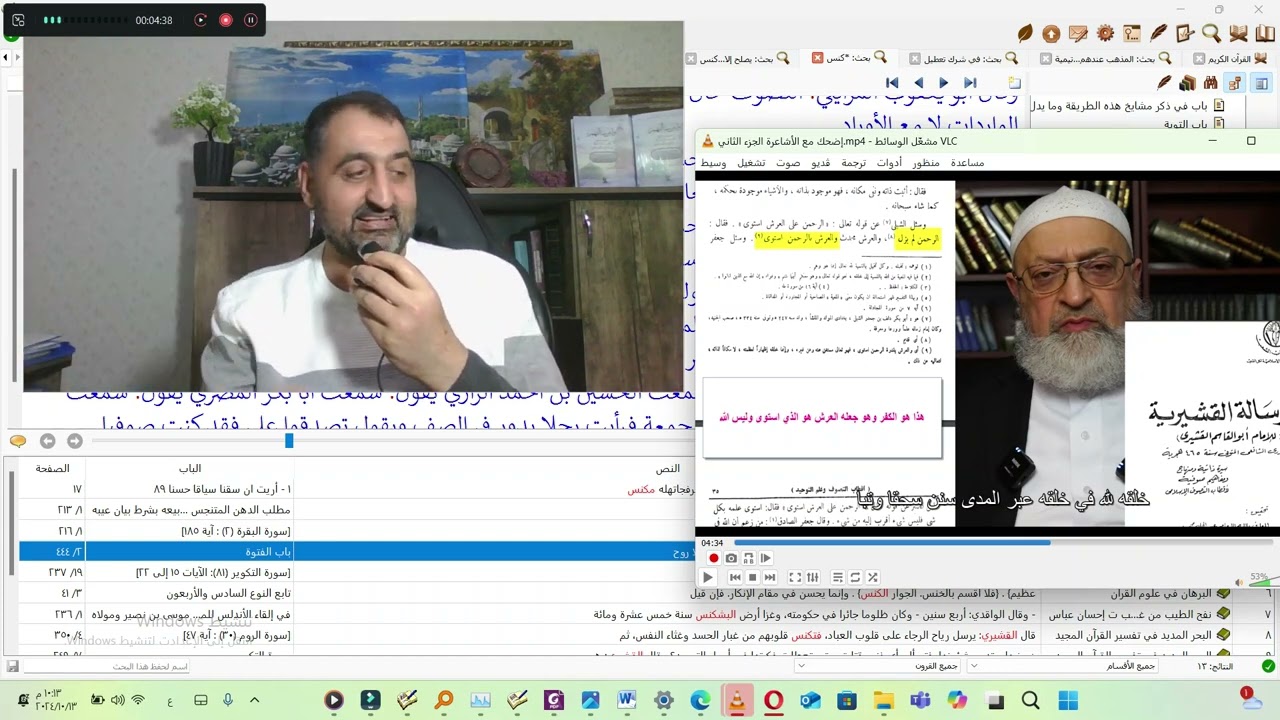Viewport: 1280px width, 720px height.
Task: Click the small feather pen icon in book toolbar
Action: 1164,83
